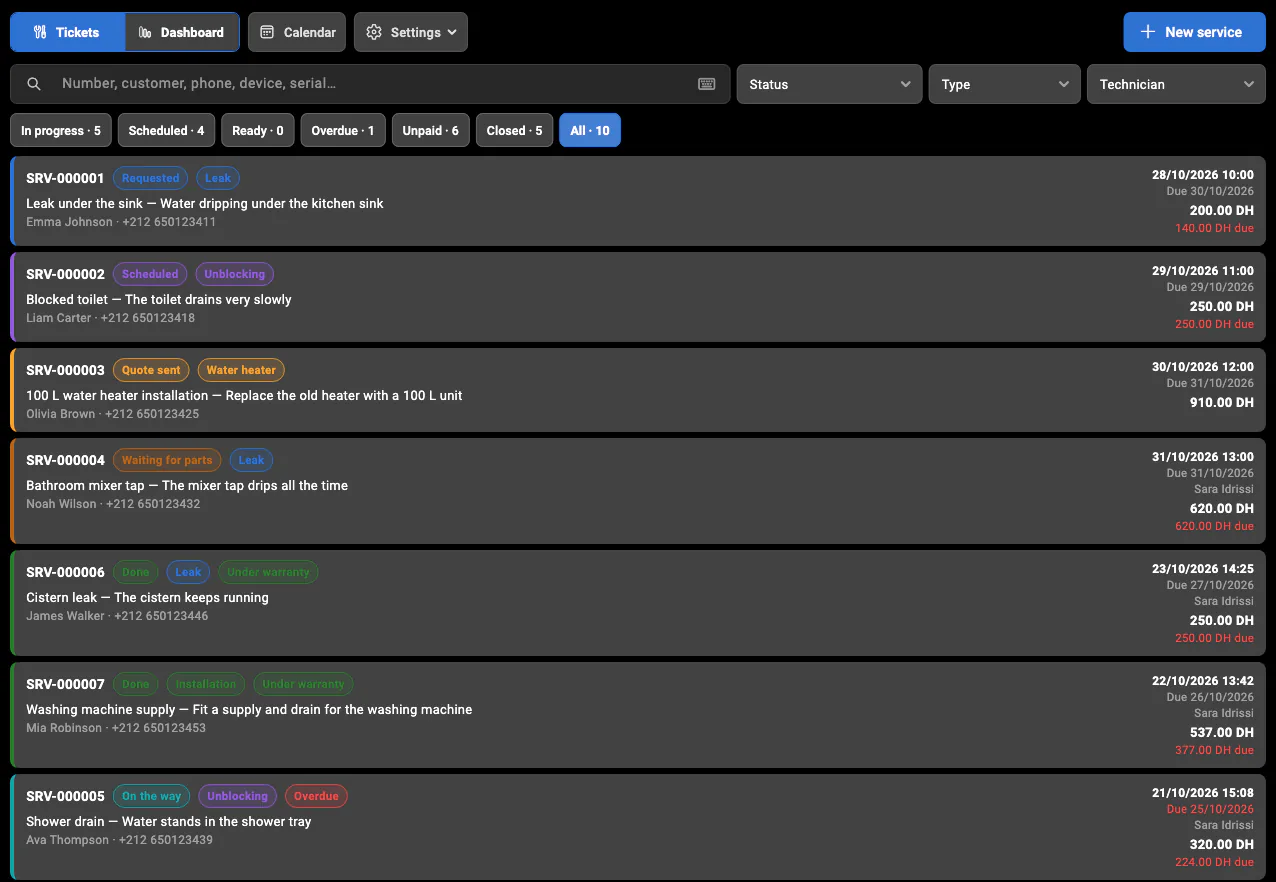Switch to the Tickets view
This screenshot has width=1276, height=882.
[67, 32]
